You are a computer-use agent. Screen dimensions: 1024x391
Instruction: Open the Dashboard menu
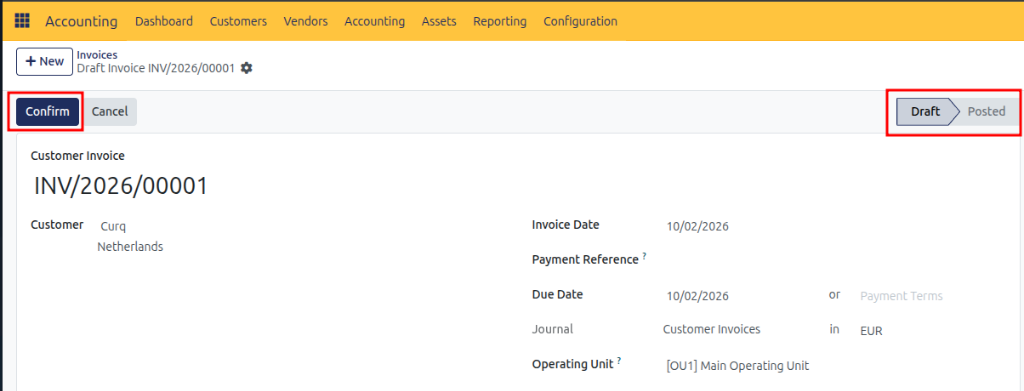164,22
